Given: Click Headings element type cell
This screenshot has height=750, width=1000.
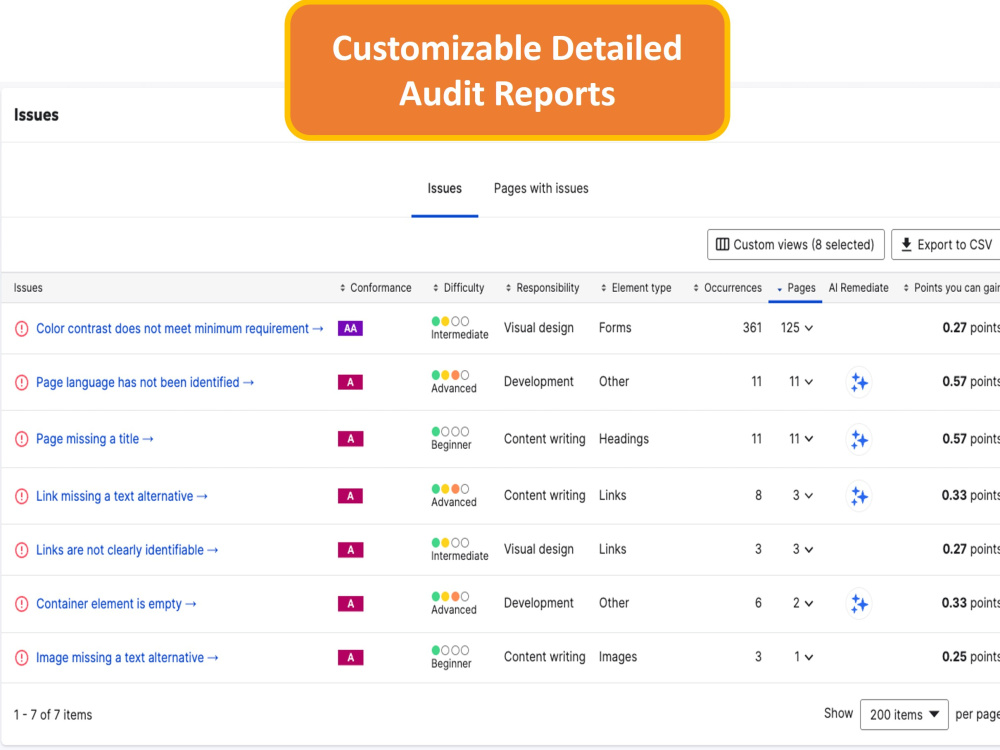Looking at the screenshot, I should [624, 439].
